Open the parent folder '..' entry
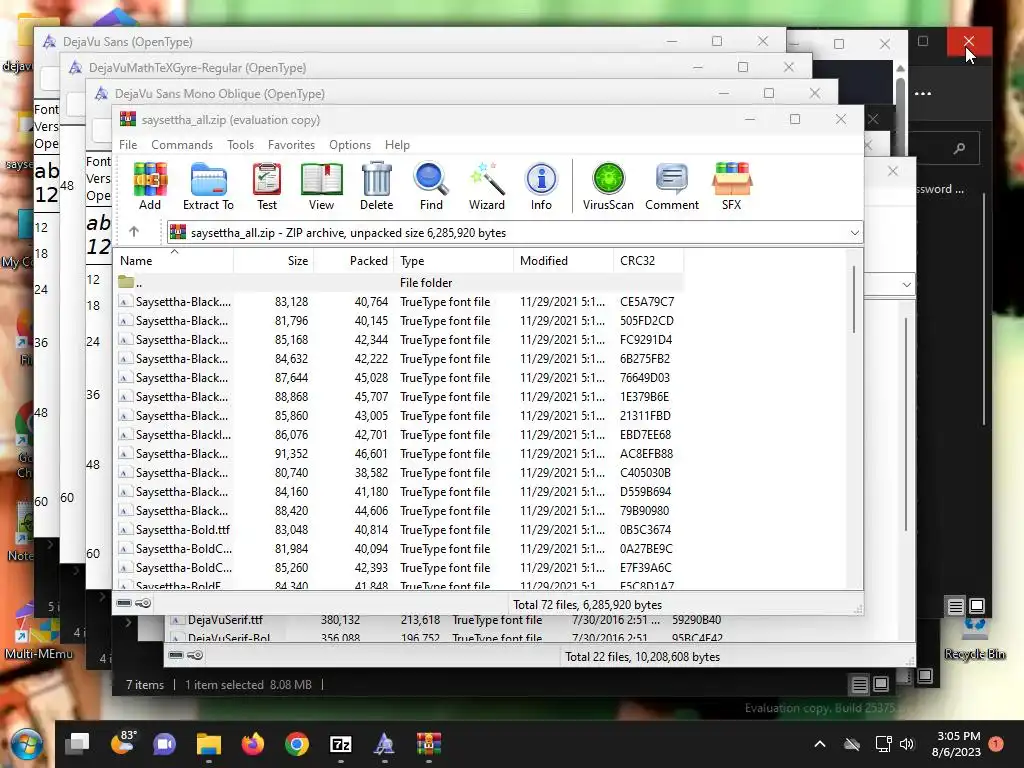The height and width of the screenshot is (768, 1024). point(398,282)
